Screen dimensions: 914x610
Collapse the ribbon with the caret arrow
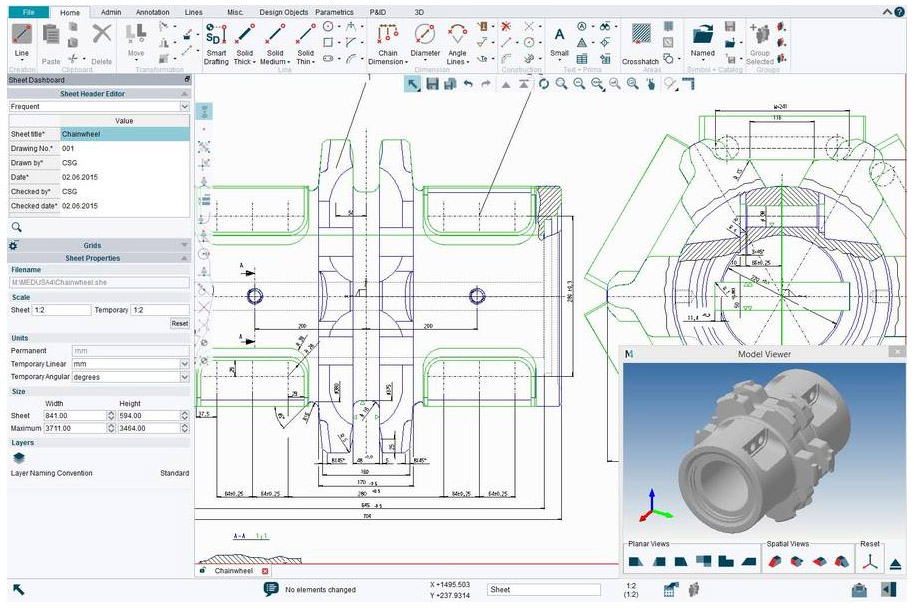(x=887, y=12)
